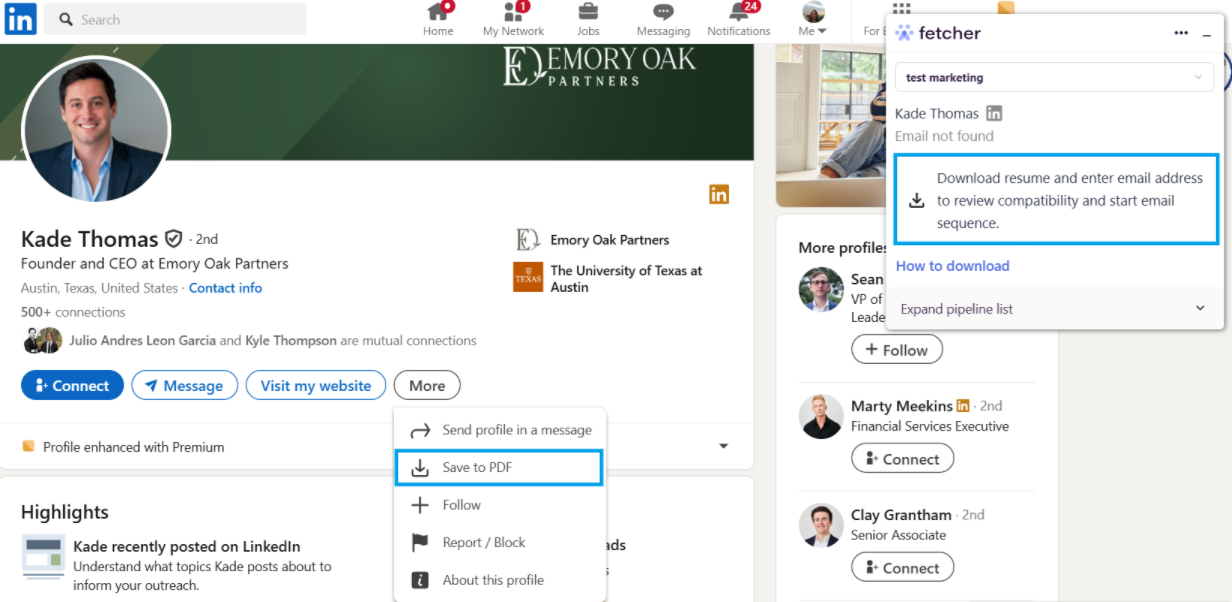Screen dimensions: 1232x602
Task: Click the Follow button under Sean
Action: coord(897,350)
